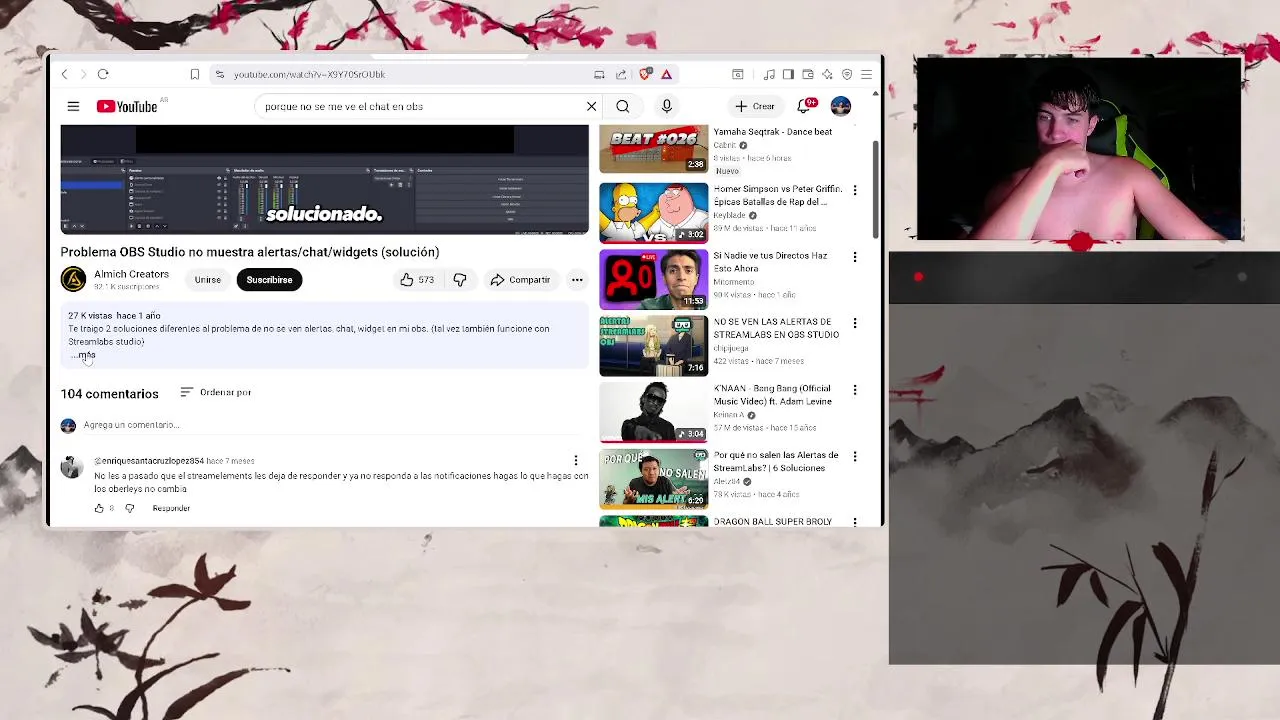
Task: Reload the YouTube page
Action: 103,74
